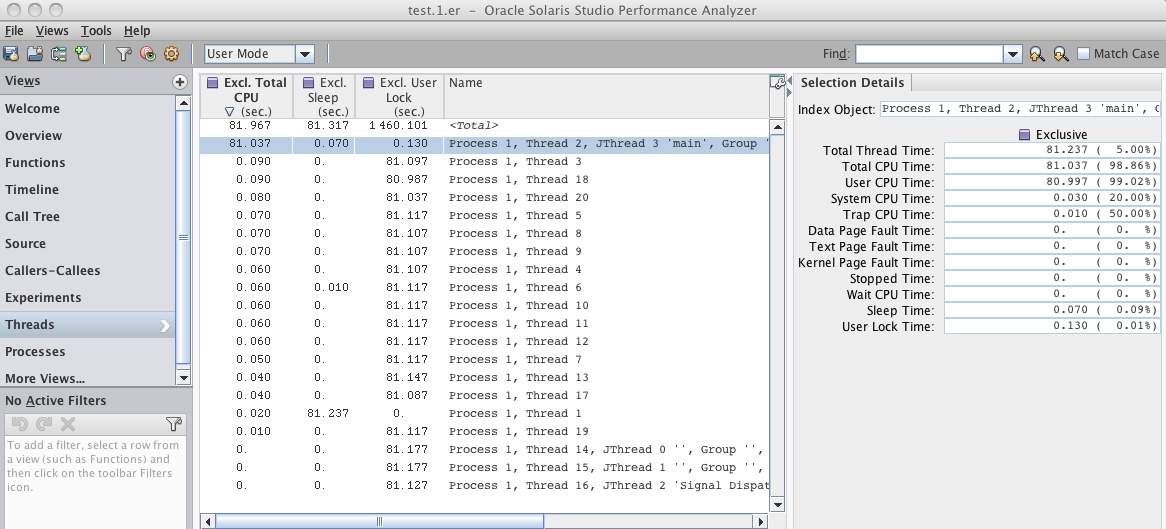Open the Call Tree view
This screenshot has height=529, width=1166.
click(88, 217)
